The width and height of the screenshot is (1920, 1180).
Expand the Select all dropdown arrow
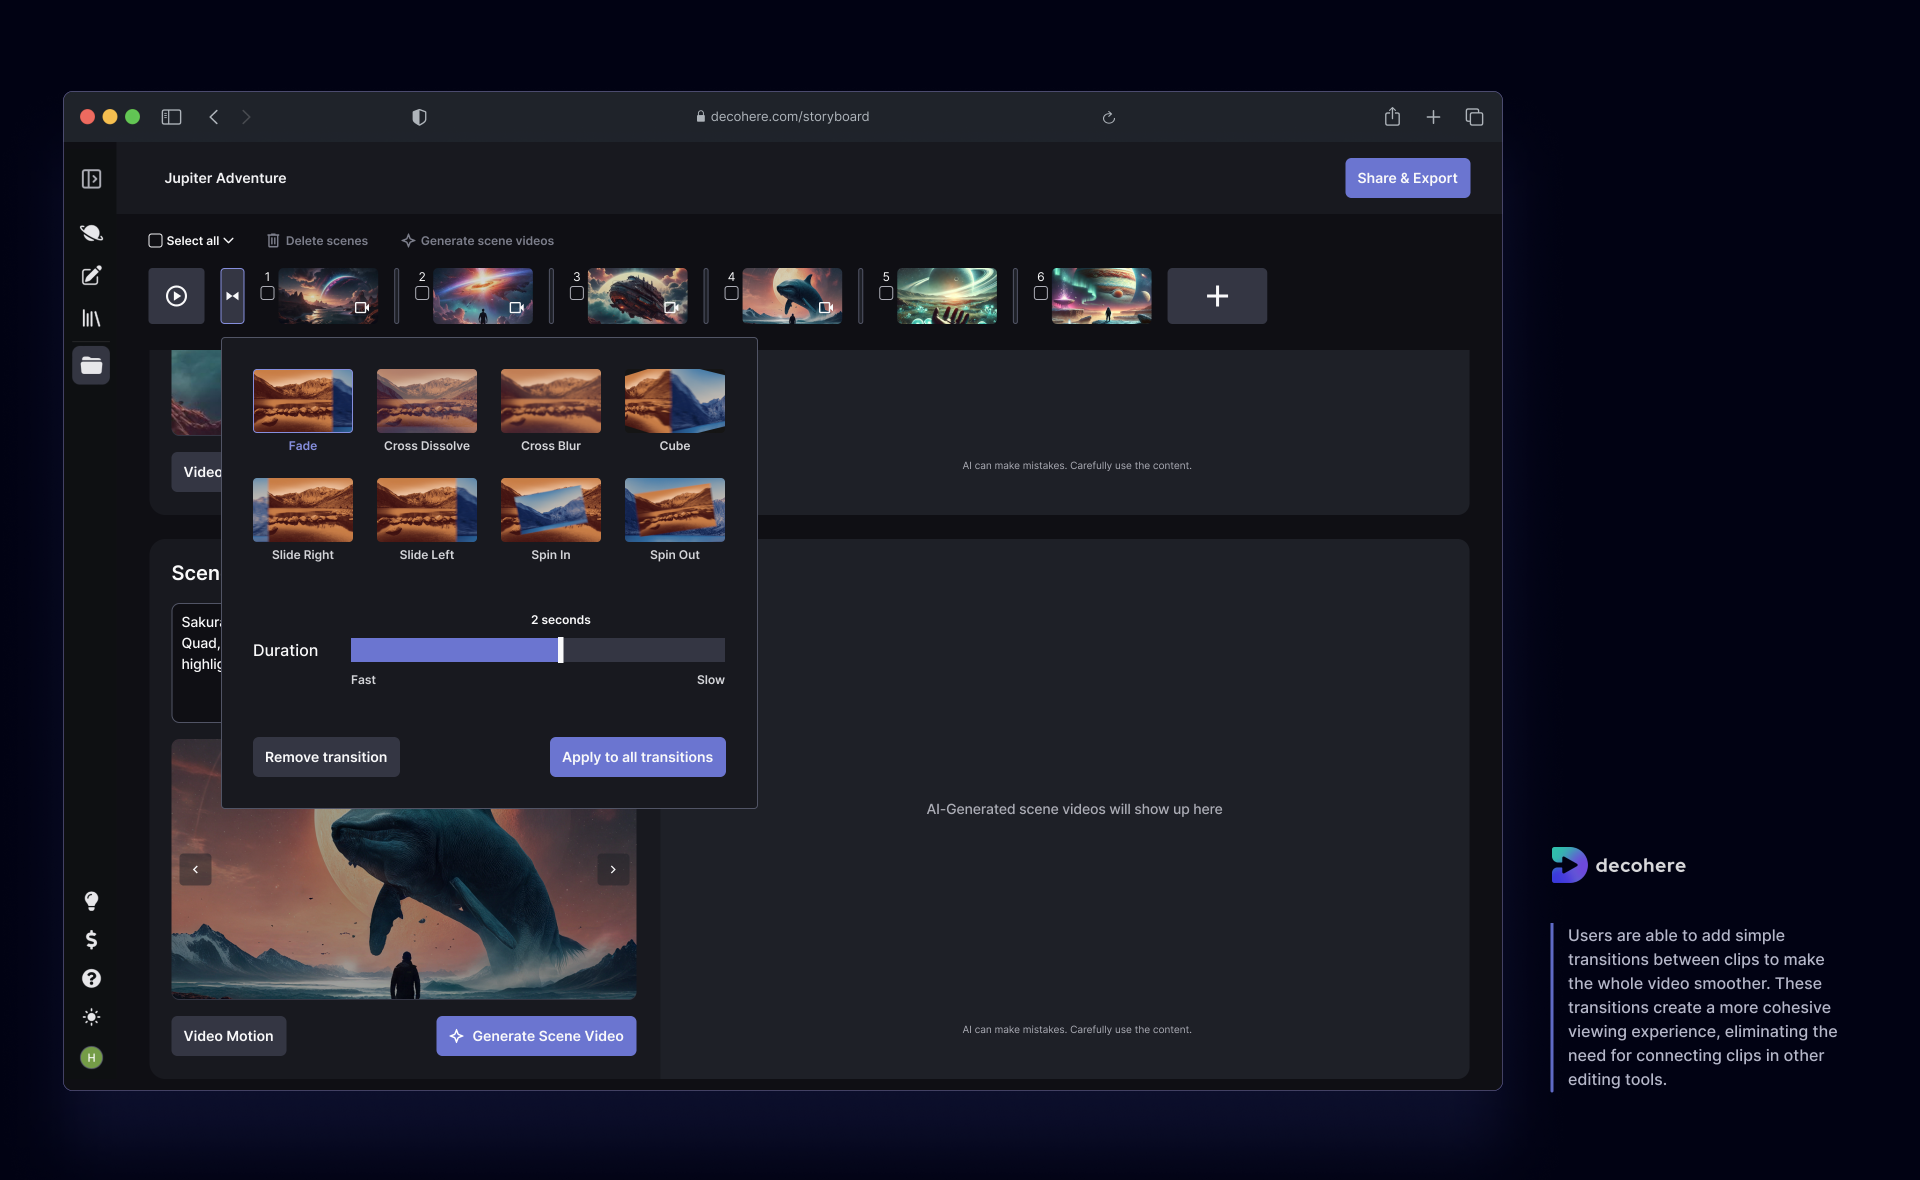click(229, 241)
